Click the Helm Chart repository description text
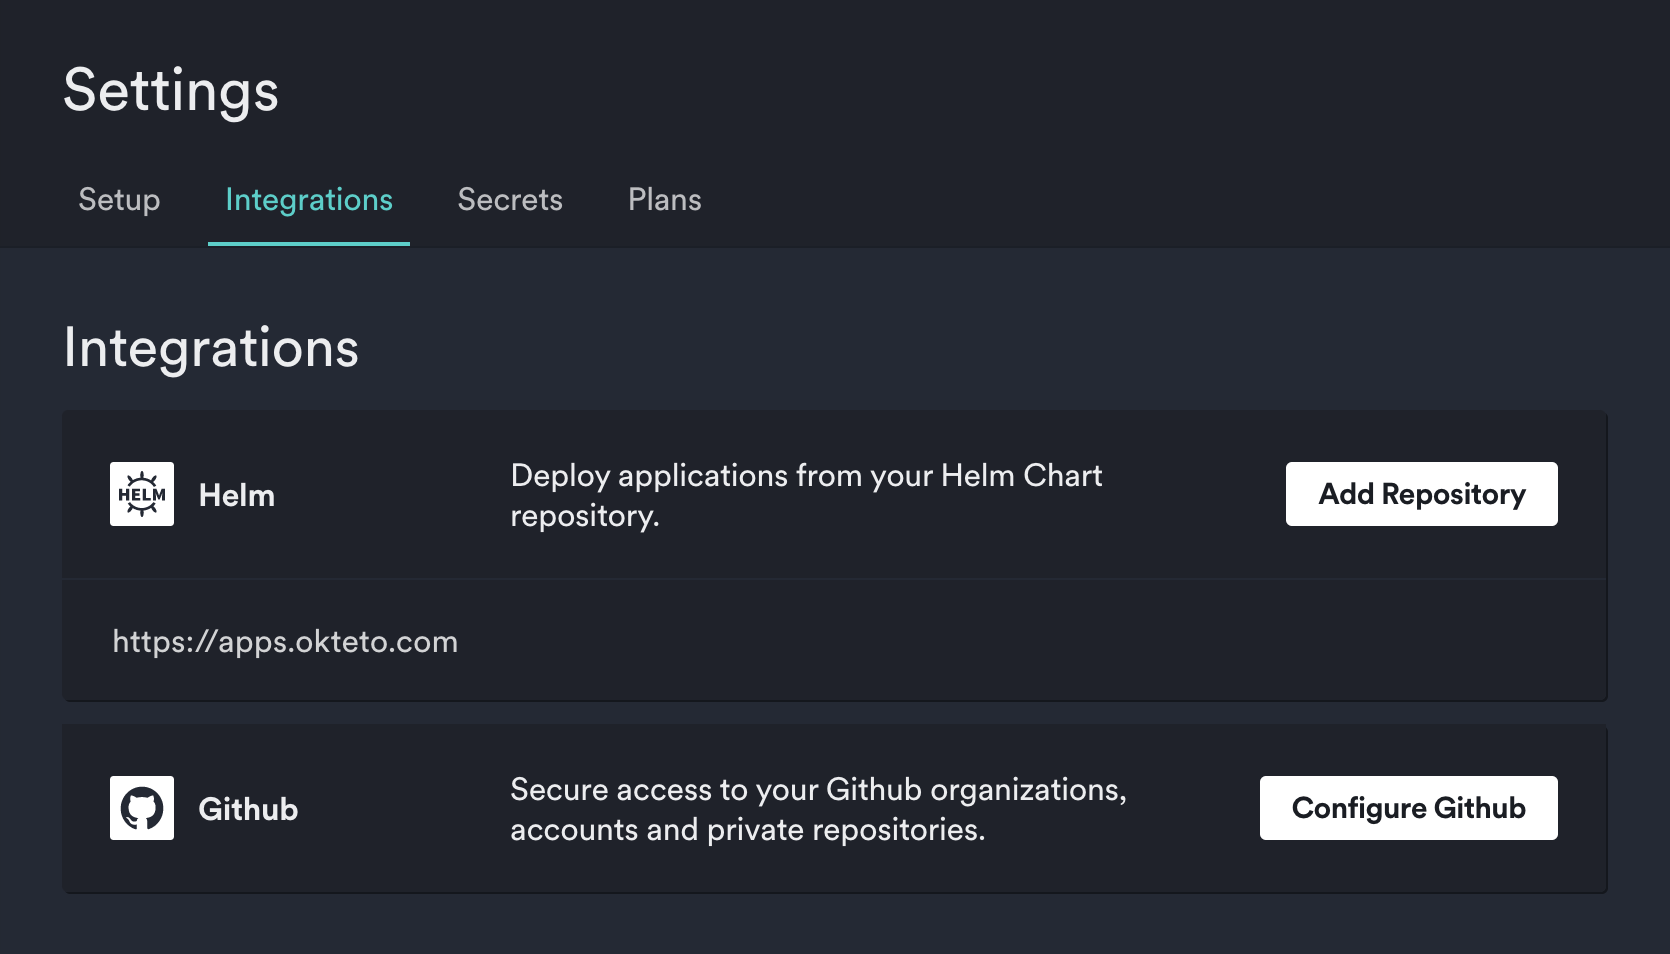The image size is (1670, 954). 806,495
